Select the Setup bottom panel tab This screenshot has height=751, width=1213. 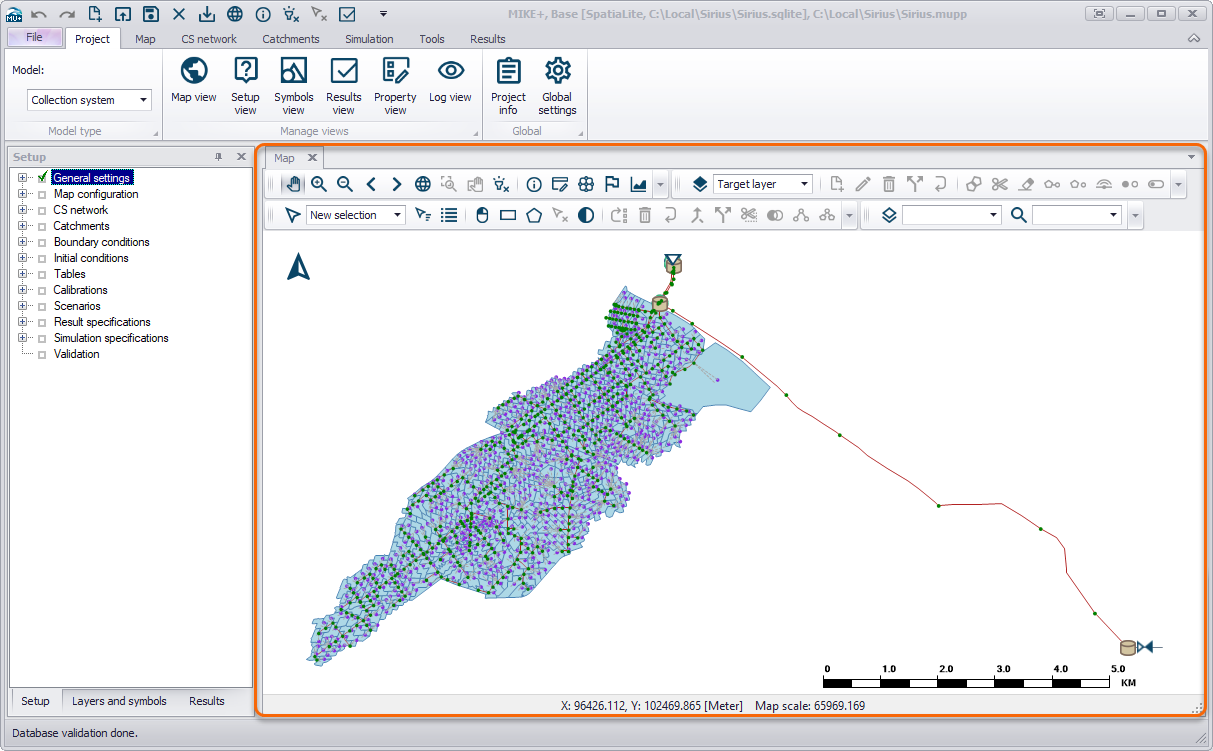click(35, 701)
